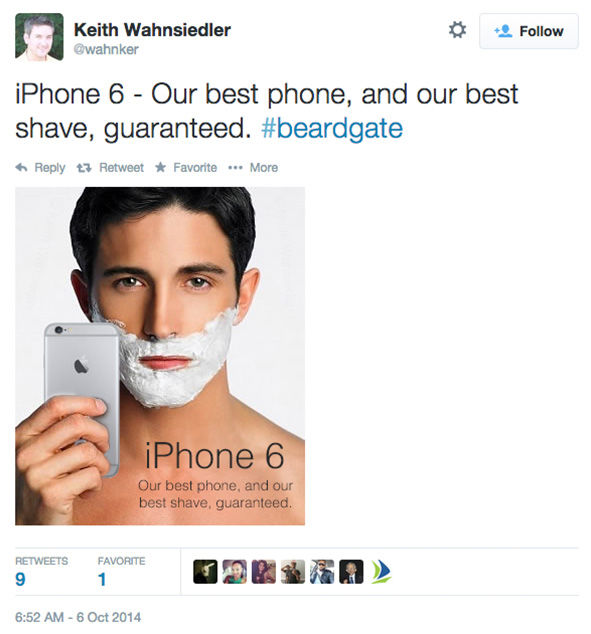Click the reply arrow icon
This screenshot has width=591, height=634.
click(x=21, y=167)
